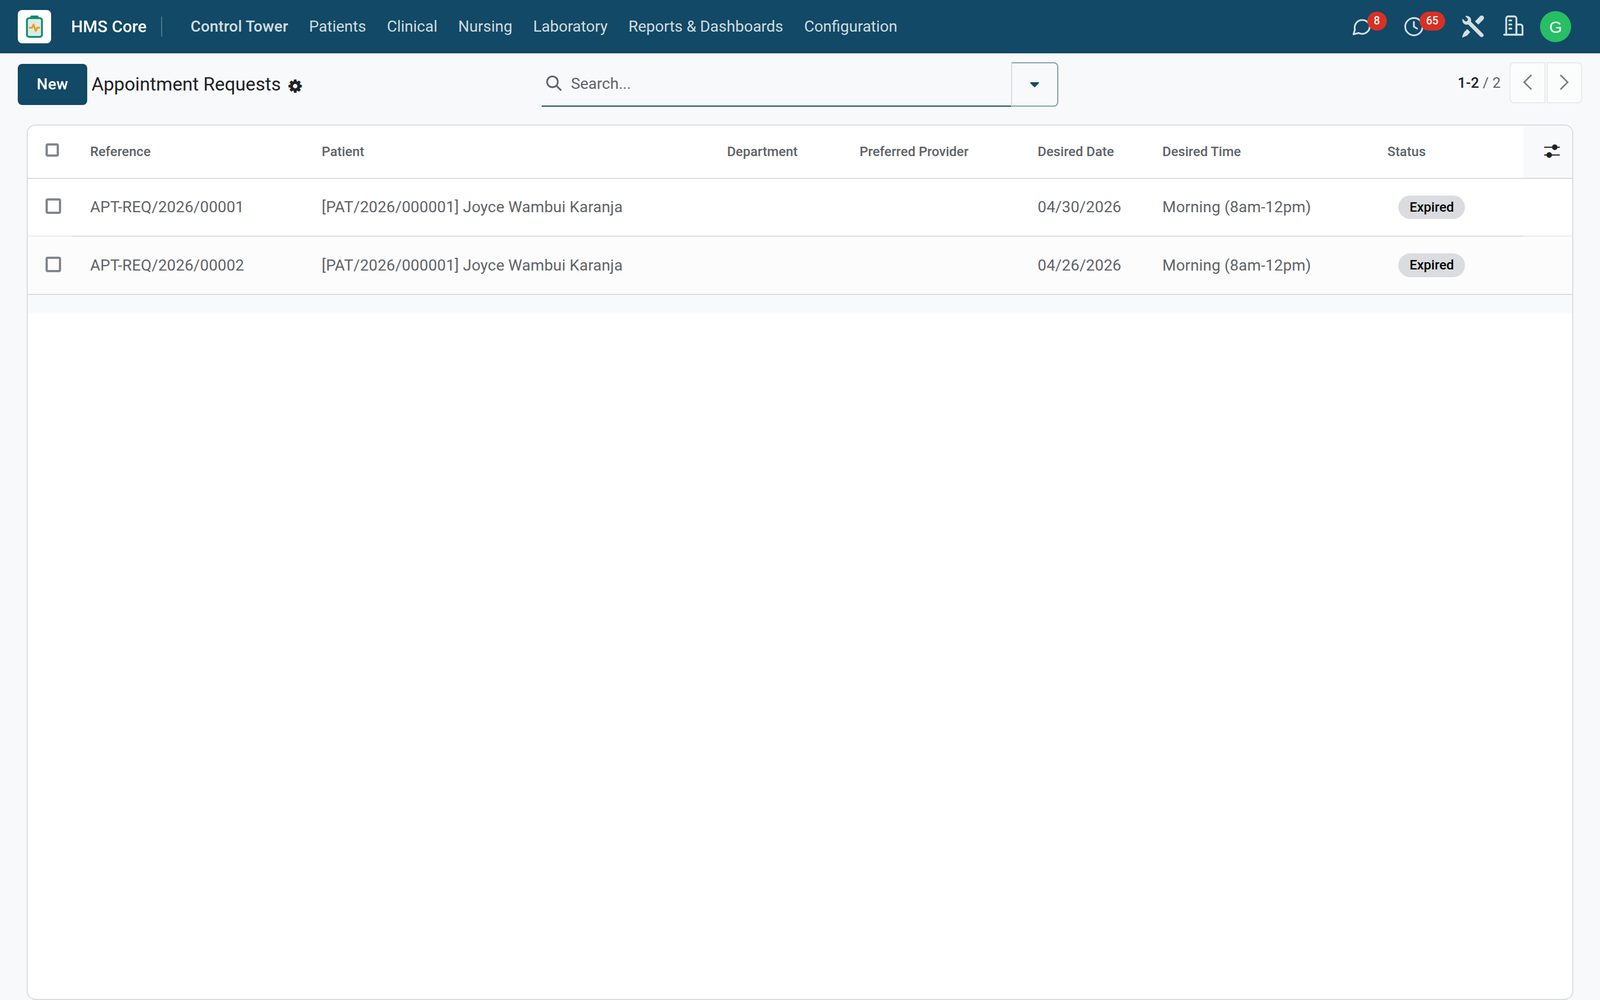
Task: Sort by the Department column header
Action: (x=762, y=151)
